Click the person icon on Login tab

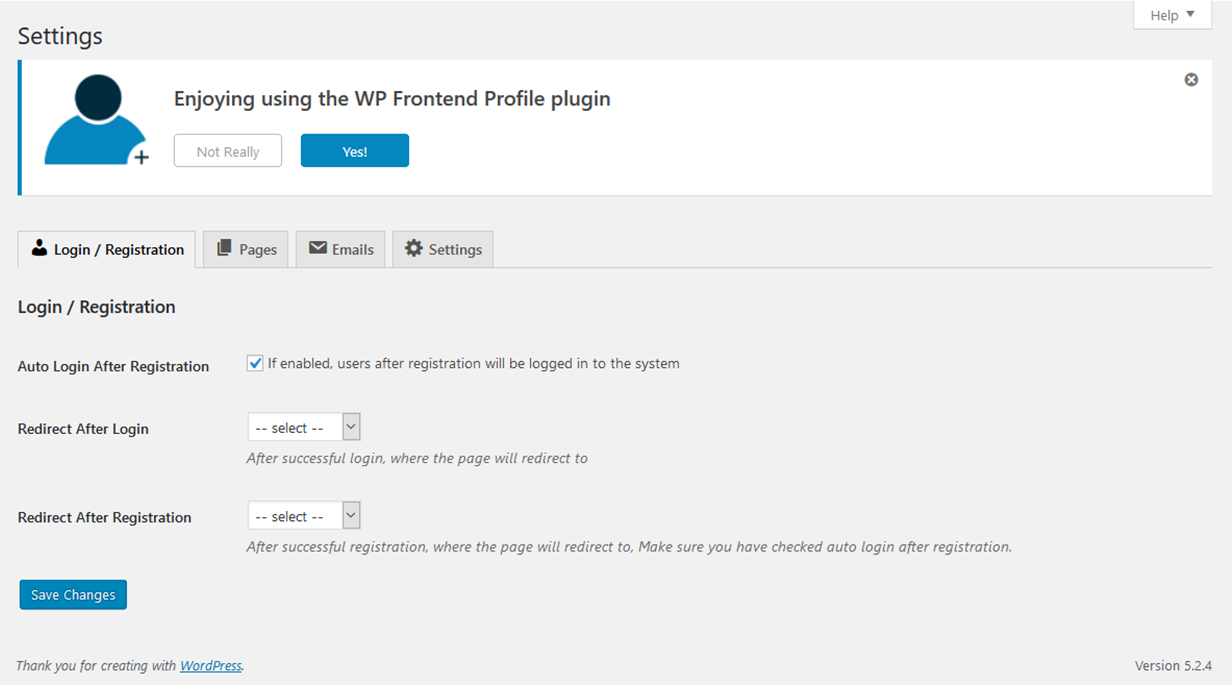pos(40,248)
